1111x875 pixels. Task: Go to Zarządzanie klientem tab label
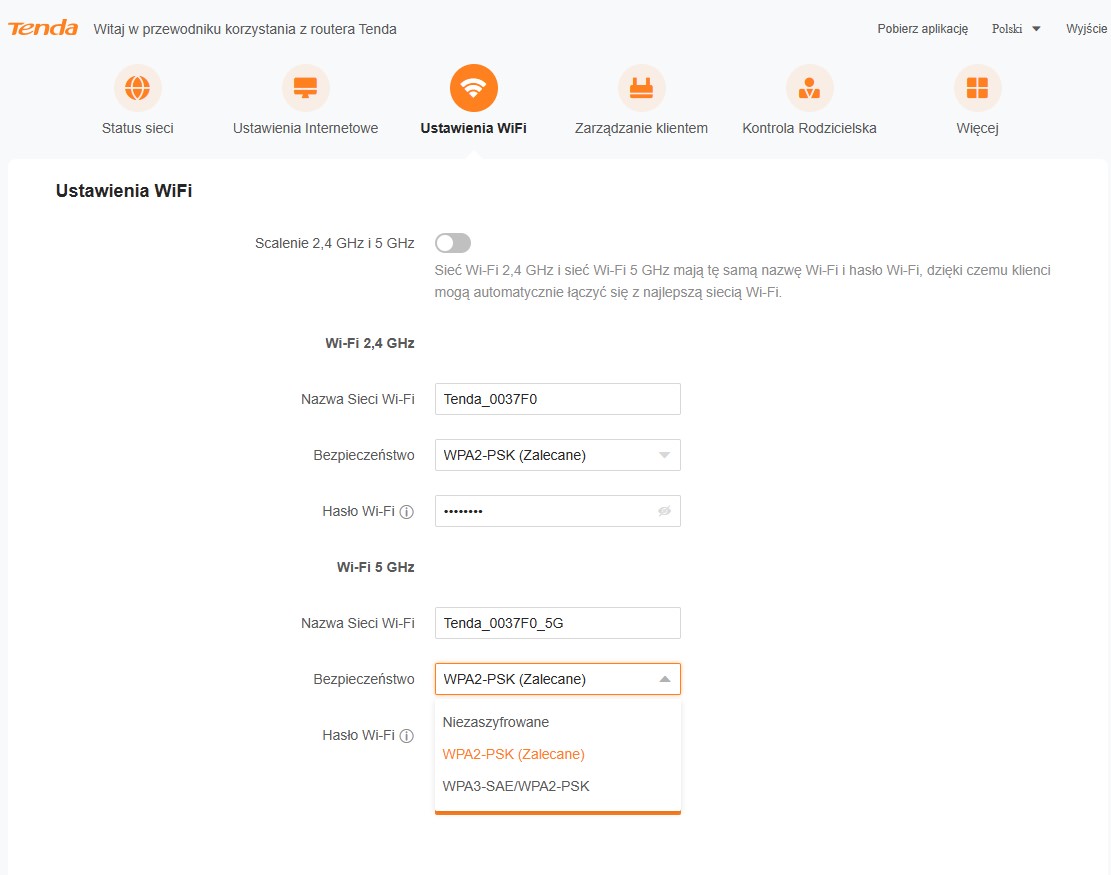tap(641, 128)
